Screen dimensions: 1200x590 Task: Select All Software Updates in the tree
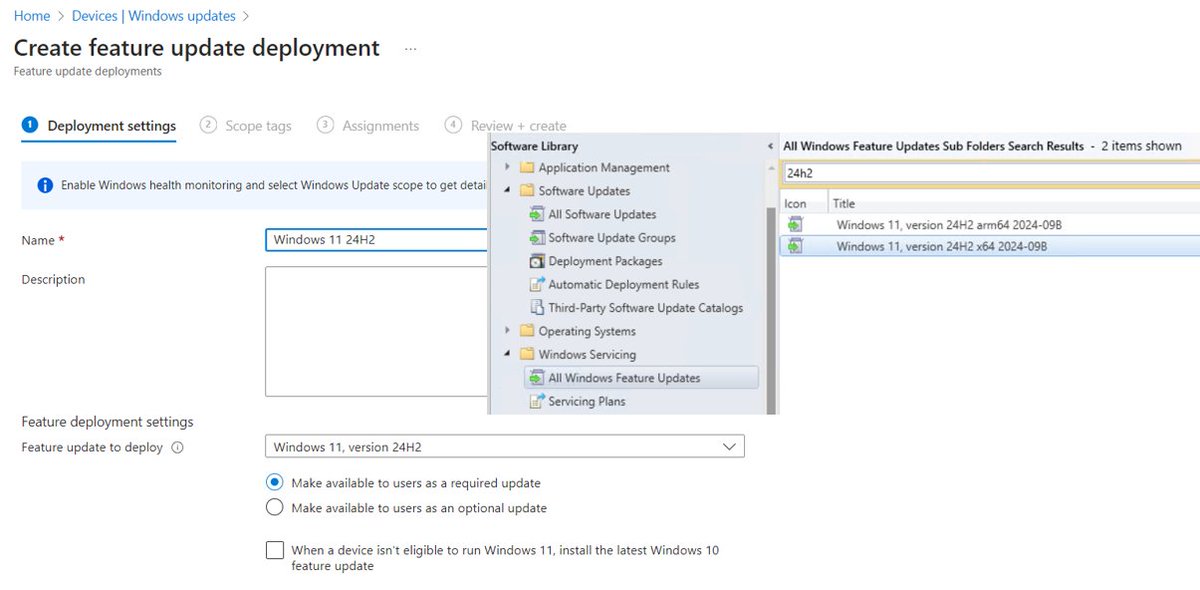pos(602,214)
